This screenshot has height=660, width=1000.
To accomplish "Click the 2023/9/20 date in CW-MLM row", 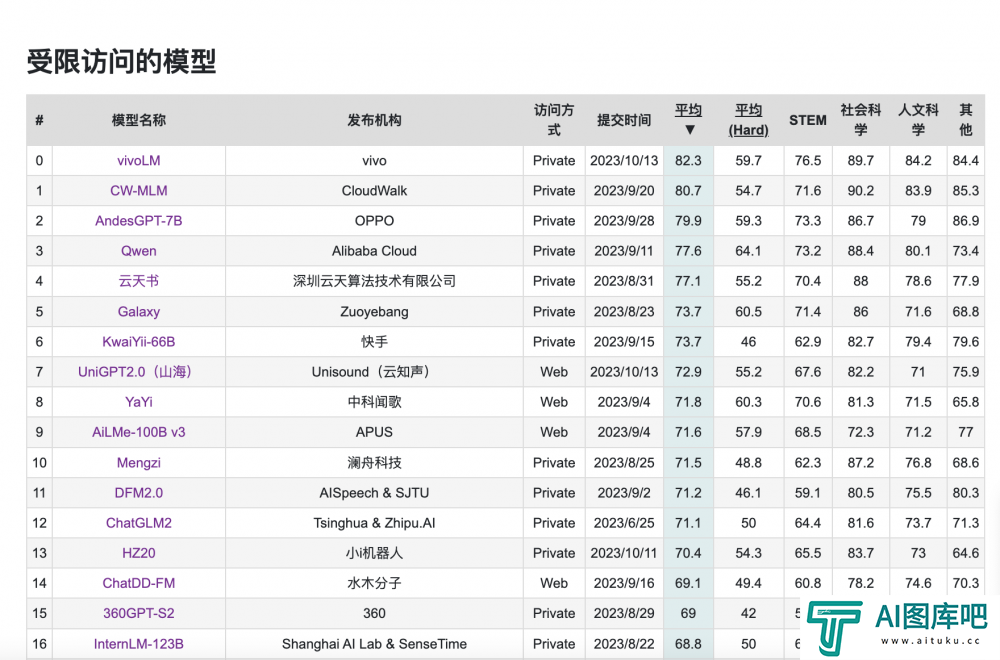I will (x=624, y=191).
